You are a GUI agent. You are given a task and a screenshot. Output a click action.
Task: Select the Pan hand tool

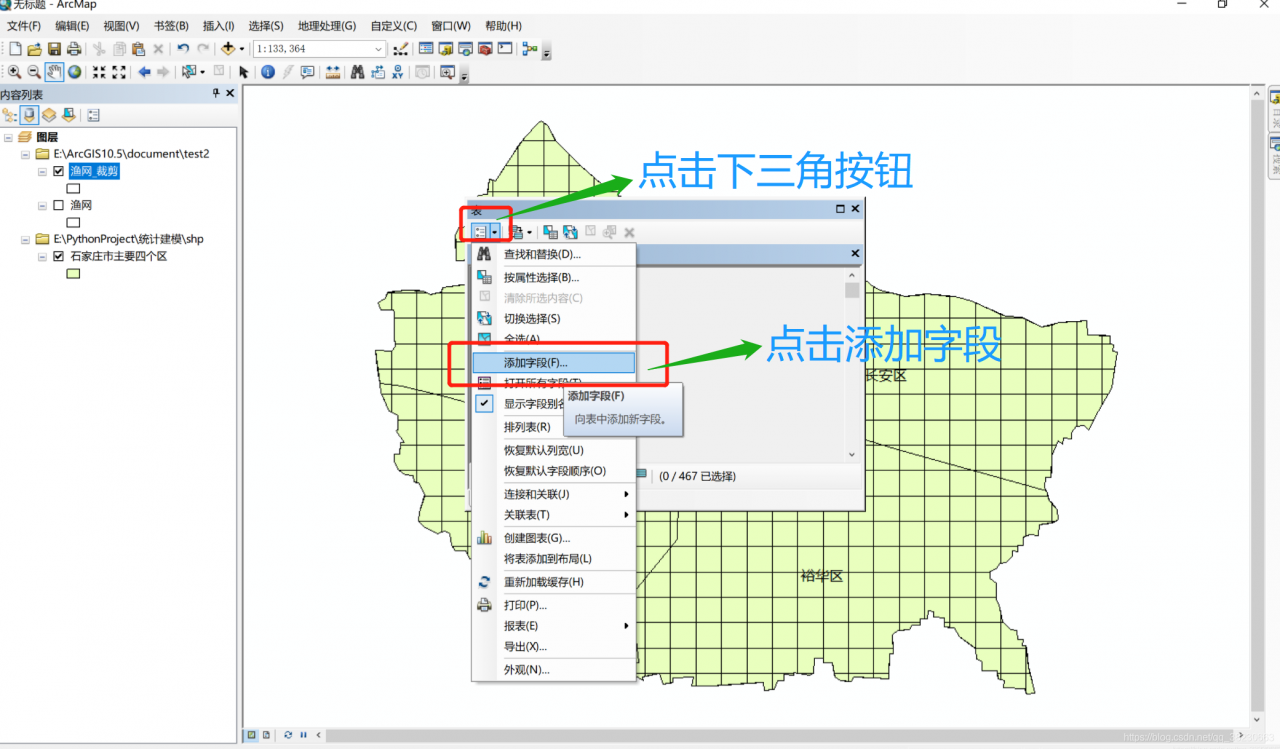click(x=54, y=72)
